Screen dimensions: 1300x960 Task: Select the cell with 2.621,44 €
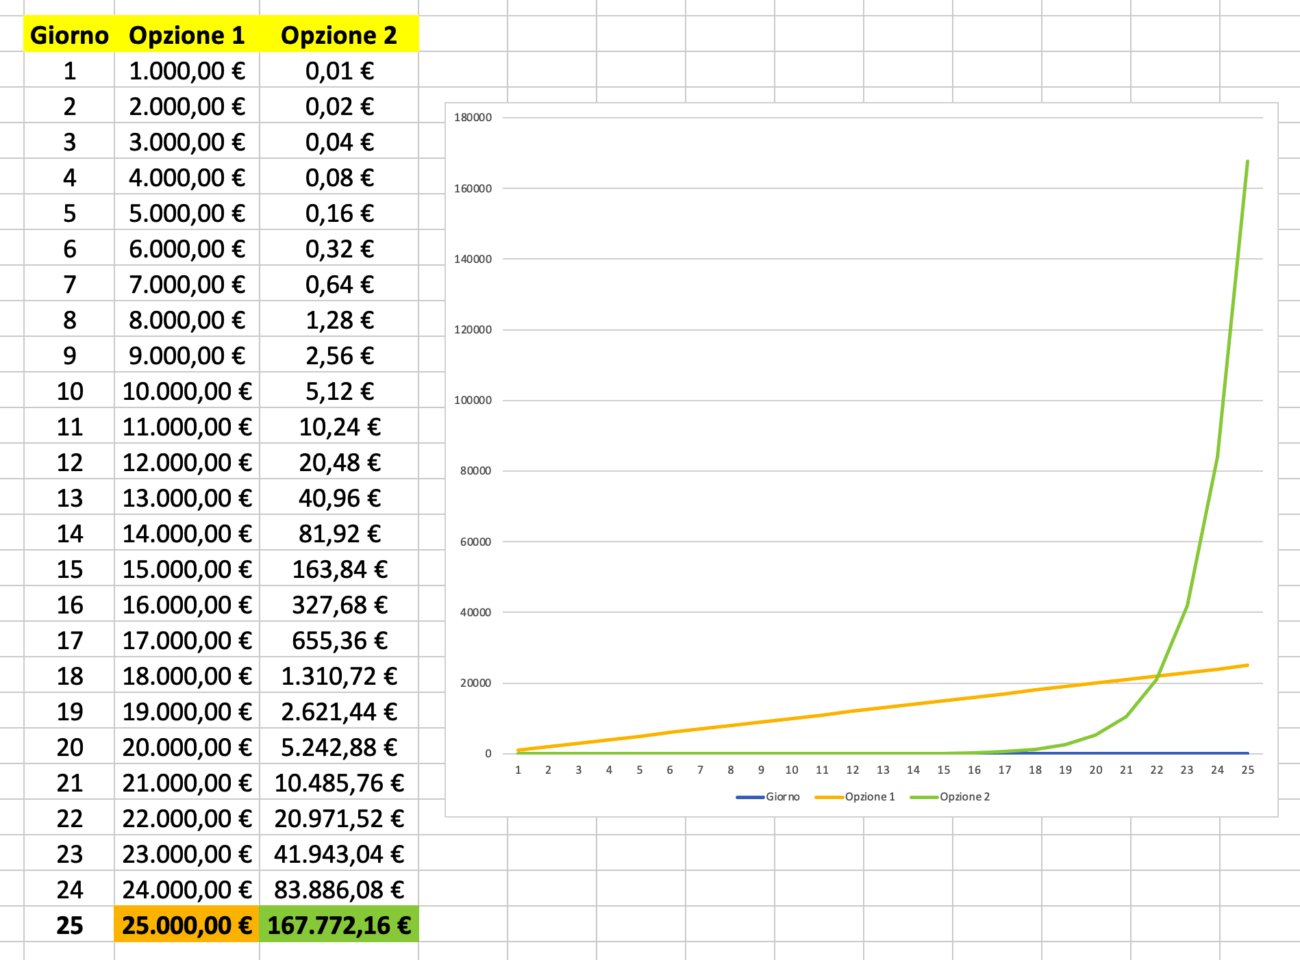click(x=339, y=711)
